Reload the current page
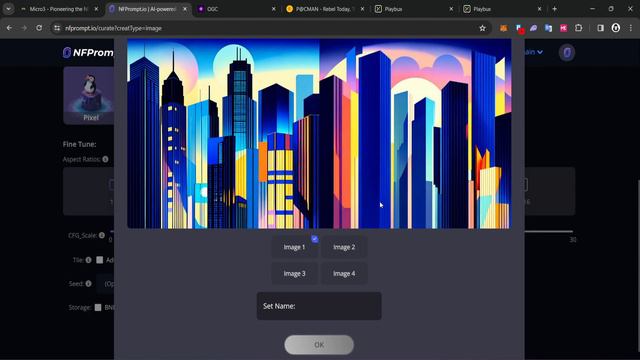Viewport: 640px width, 360px height. [39, 28]
